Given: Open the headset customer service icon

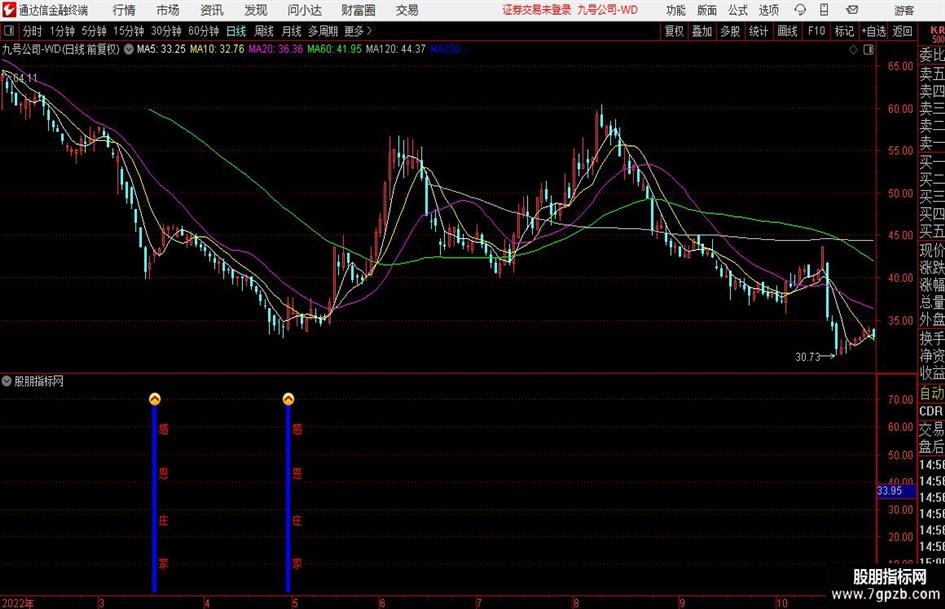Looking at the screenshot, I should pos(800,10).
